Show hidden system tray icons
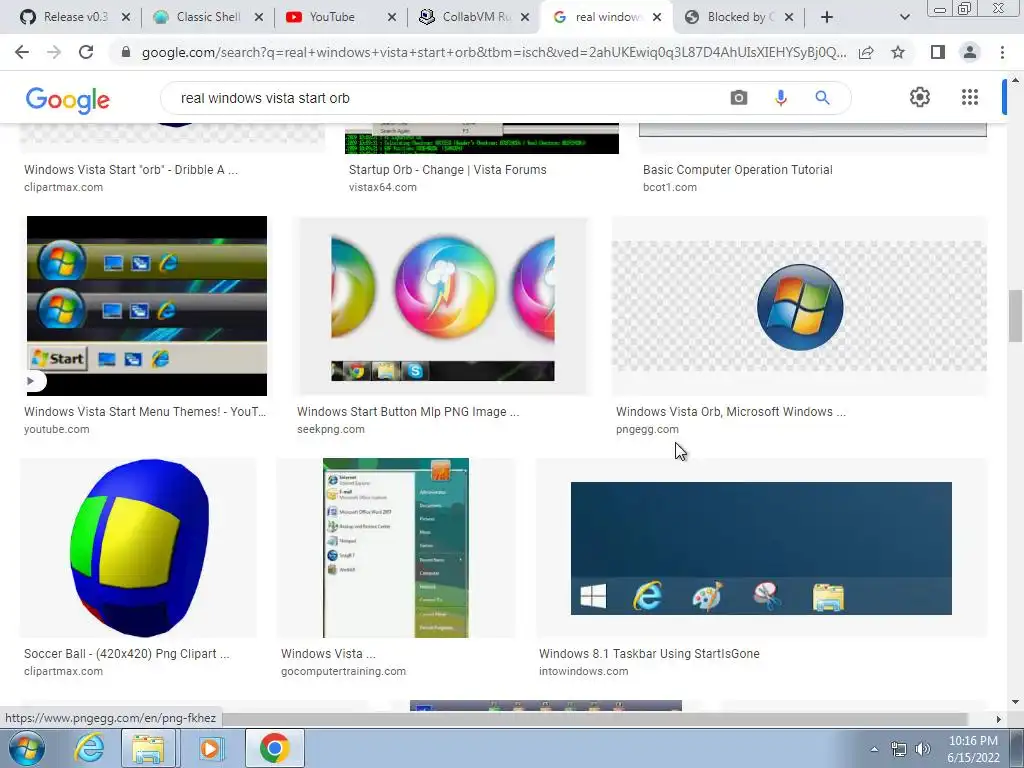 point(874,749)
